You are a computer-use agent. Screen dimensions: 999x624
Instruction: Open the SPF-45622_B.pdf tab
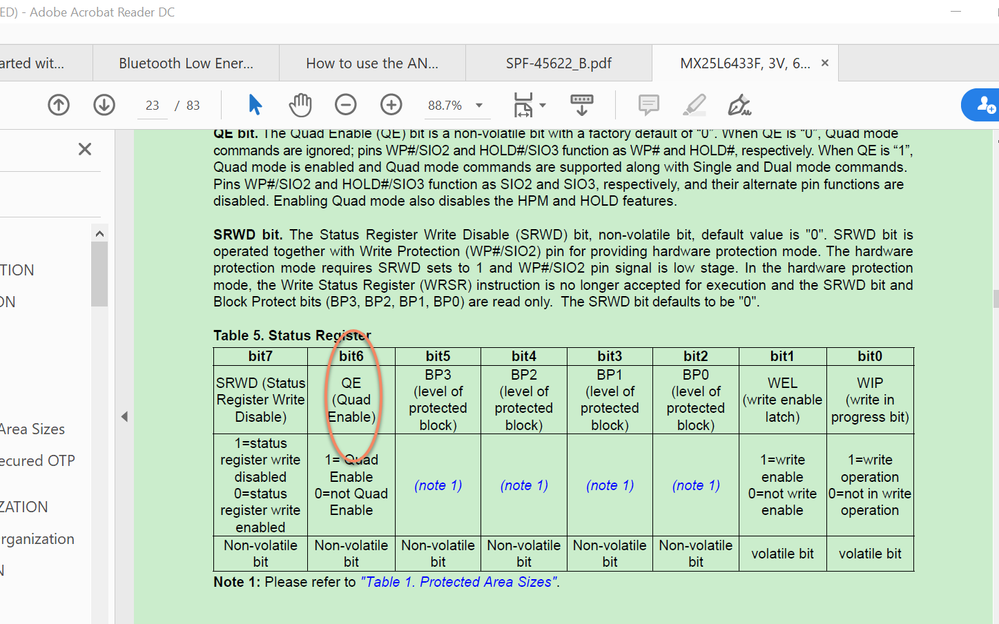coord(559,63)
